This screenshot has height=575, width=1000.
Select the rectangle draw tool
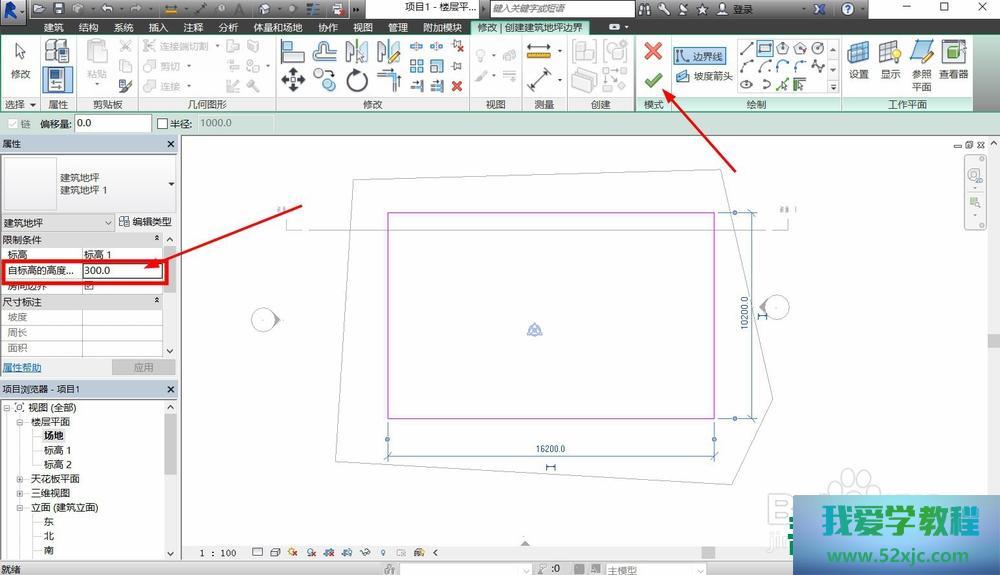point(765,47)
